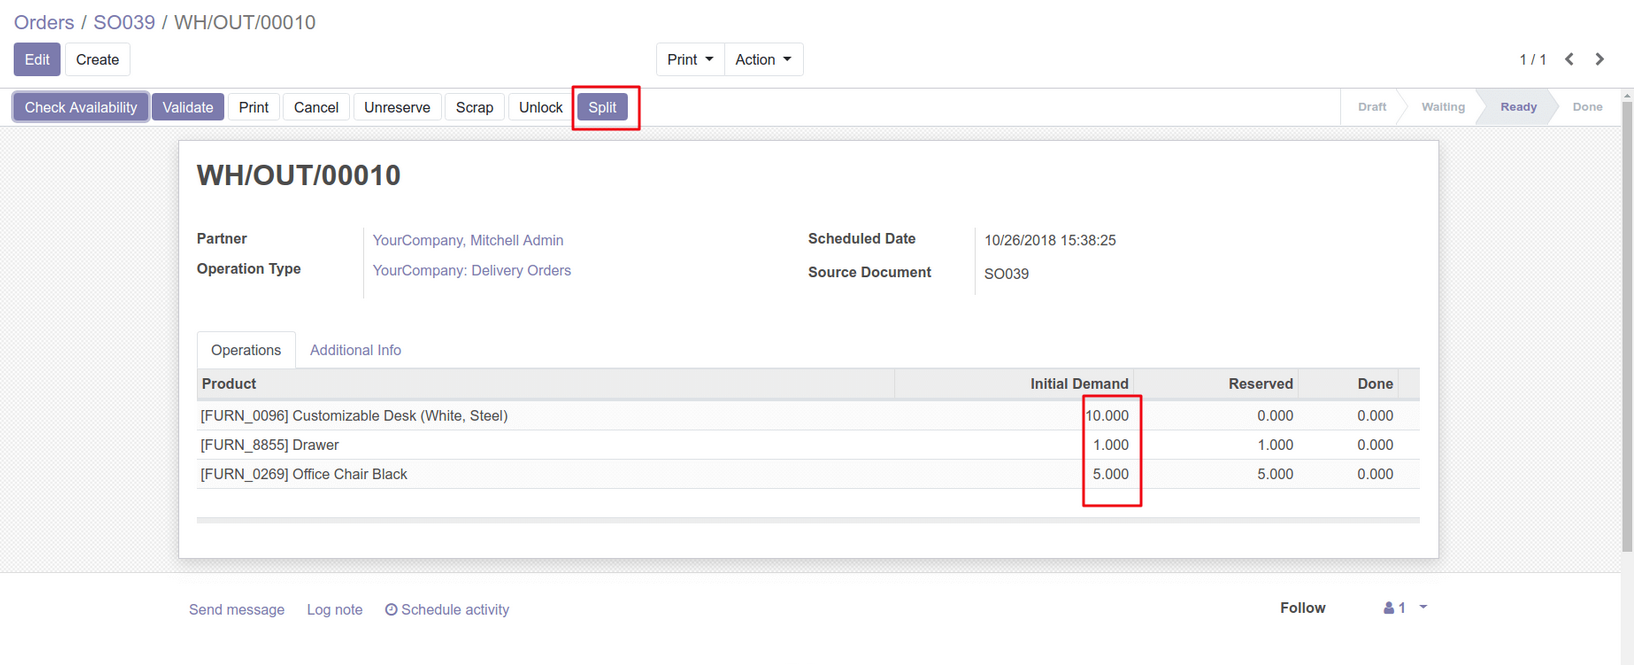Open the Print dropdown menu
Screen dimensions: 1644x665
point(689,60)
